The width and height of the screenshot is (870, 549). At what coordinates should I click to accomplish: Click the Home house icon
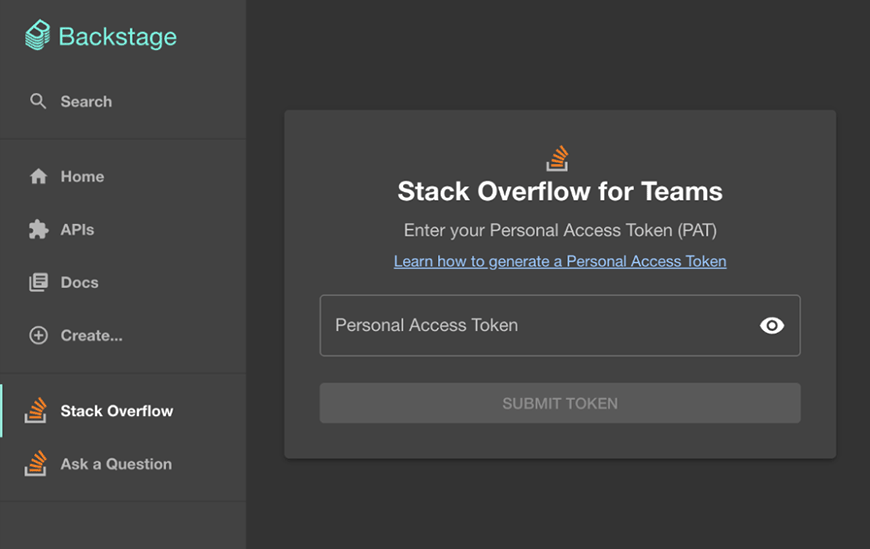(38, 177)
